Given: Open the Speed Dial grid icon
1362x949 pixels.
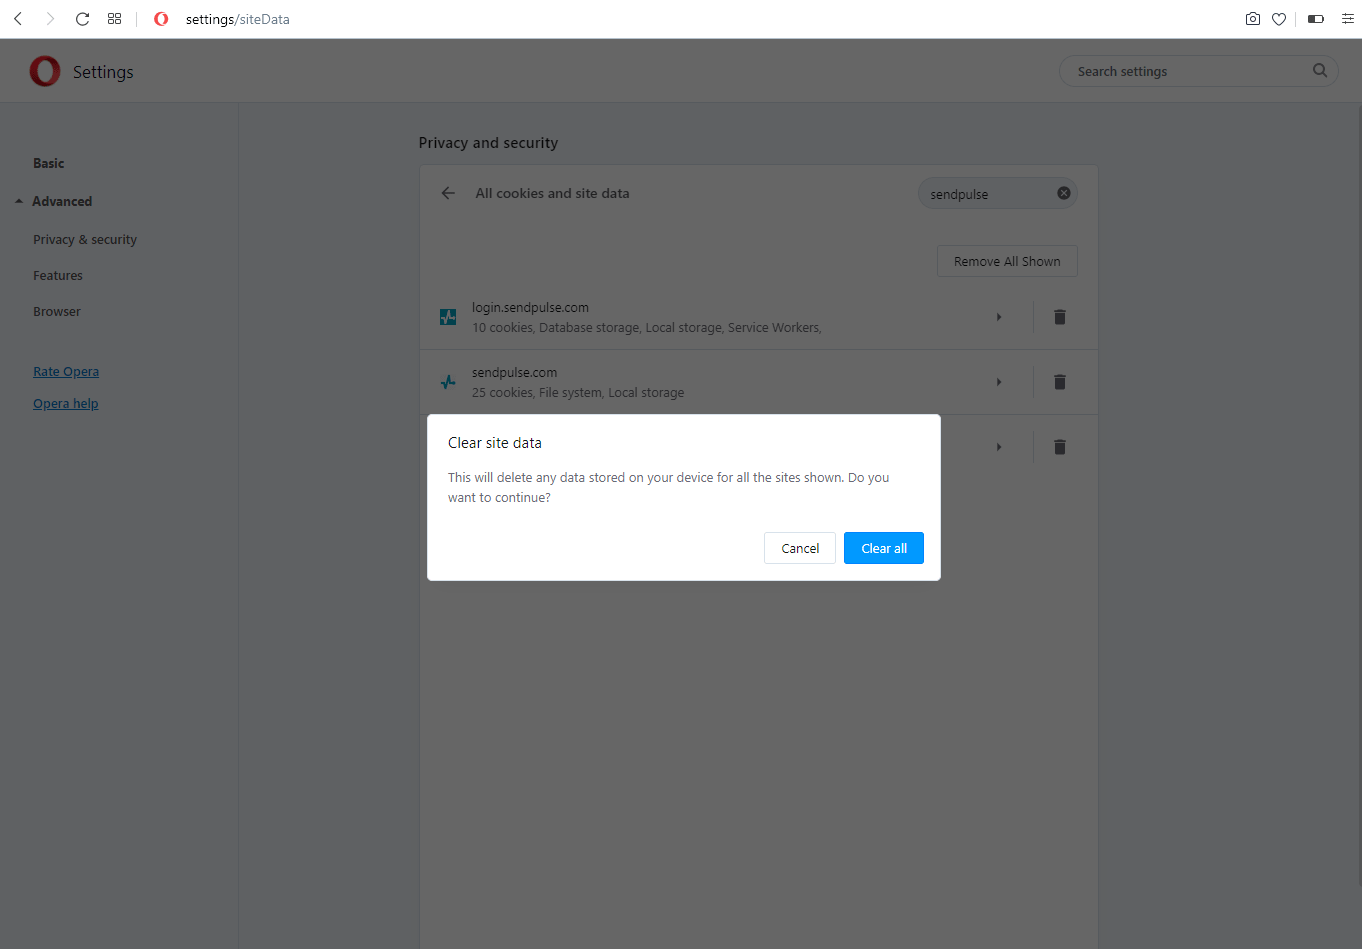Looking at the screenshot, I should tap(115, 19).
